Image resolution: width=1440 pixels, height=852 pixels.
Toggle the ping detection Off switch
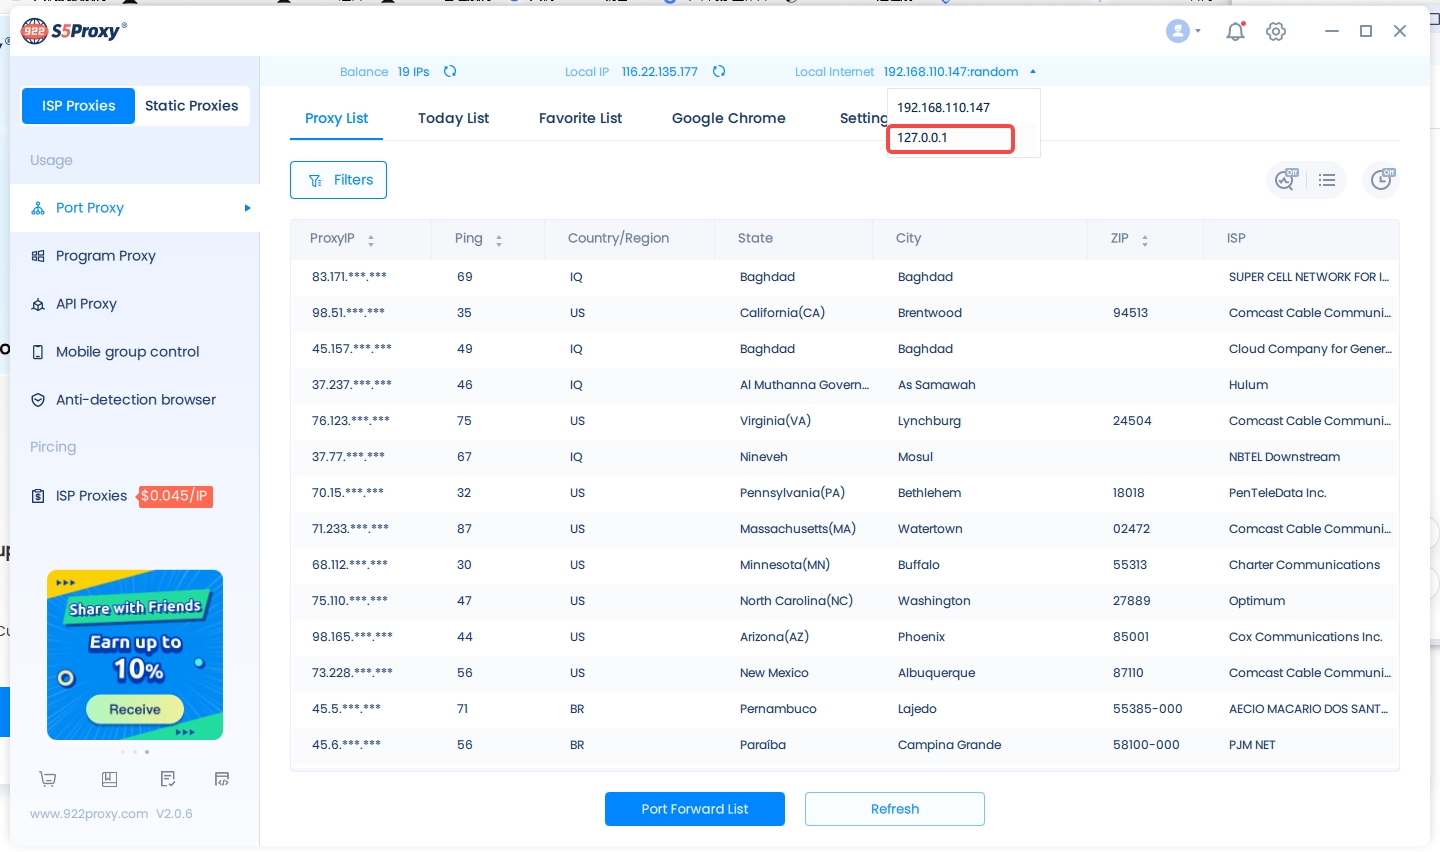pos(1285,180)
